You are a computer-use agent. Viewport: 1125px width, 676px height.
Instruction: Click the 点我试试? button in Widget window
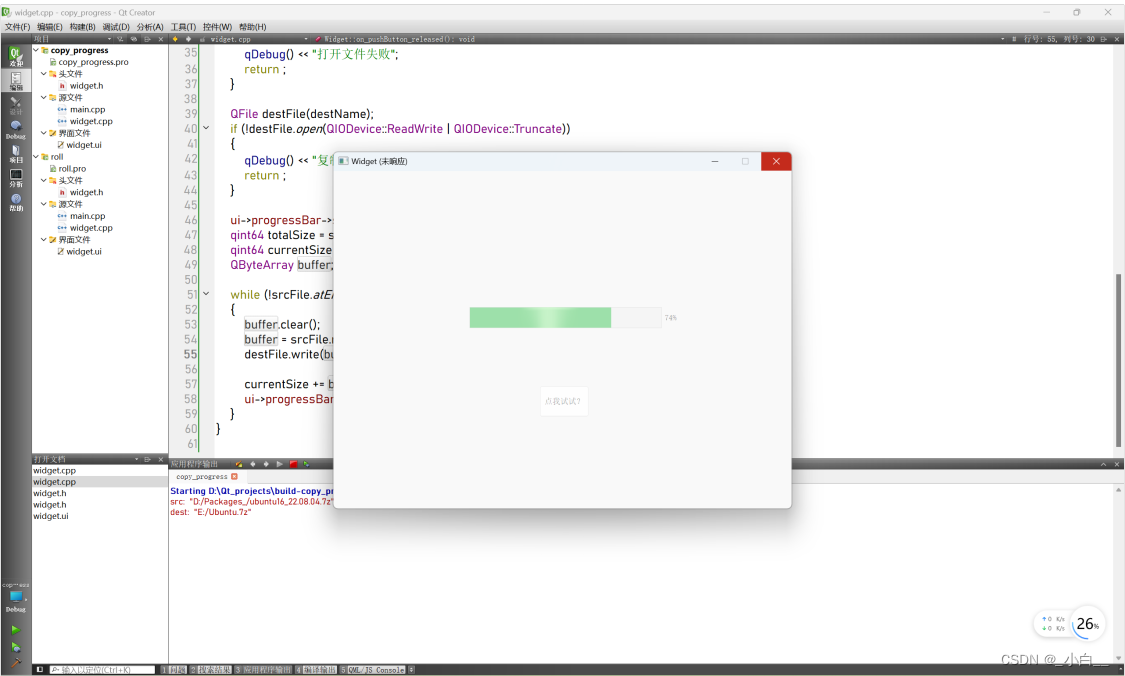click(x=563, y=401)
